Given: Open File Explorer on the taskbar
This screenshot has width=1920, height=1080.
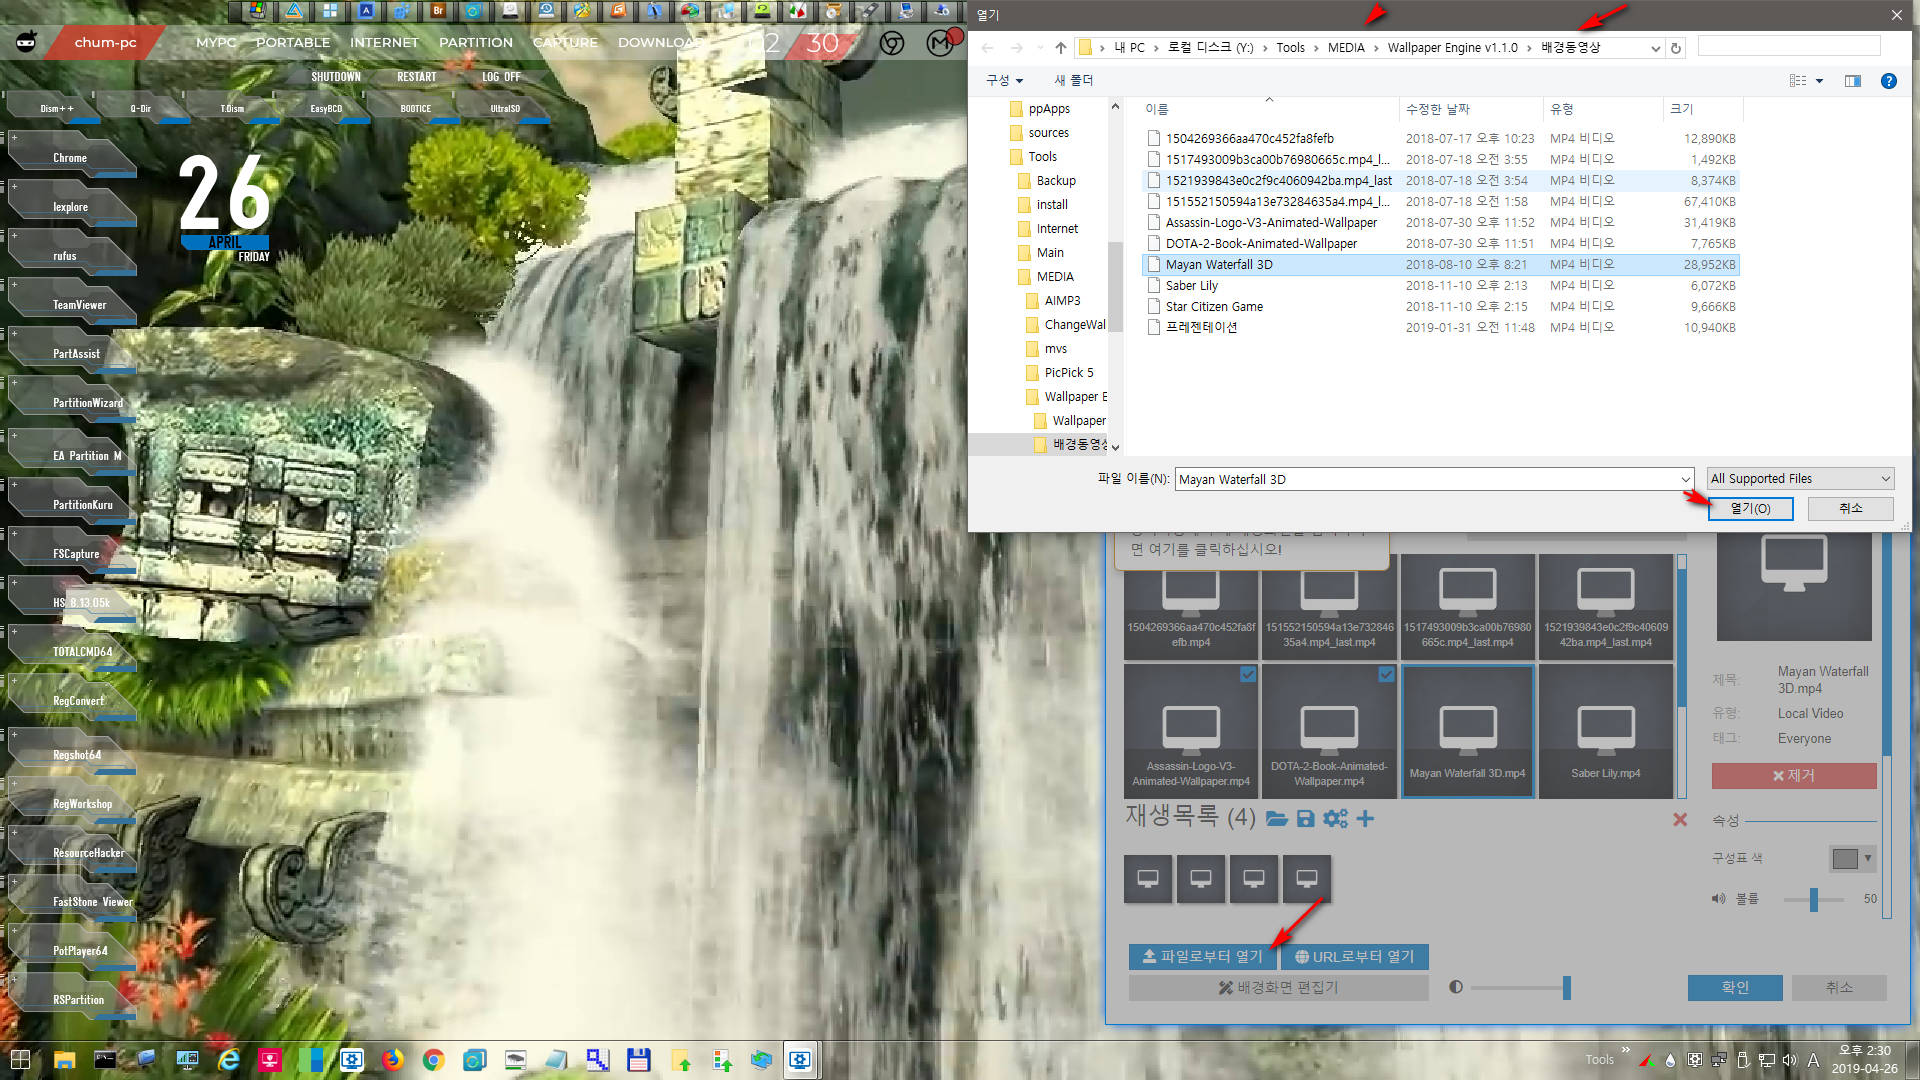Looking at the screenshot, I should pyautogui.click(x=64, y=1060).
